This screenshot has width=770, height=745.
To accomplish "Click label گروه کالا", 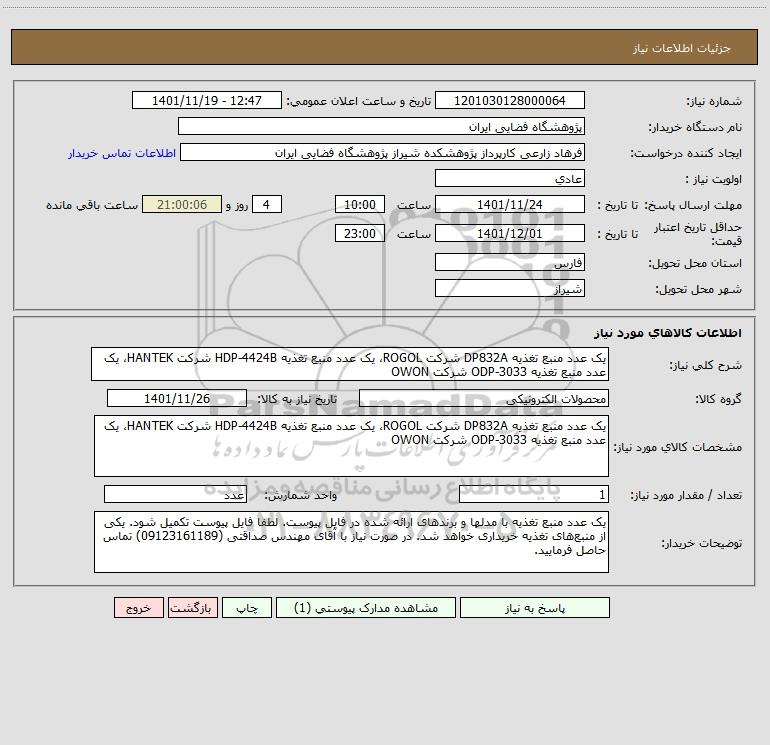I will (x=718, y=399).
